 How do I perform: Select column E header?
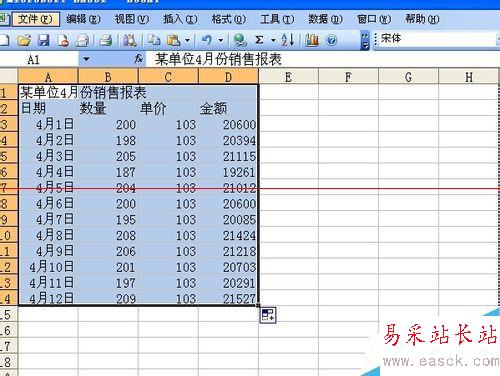pos(288,77)
